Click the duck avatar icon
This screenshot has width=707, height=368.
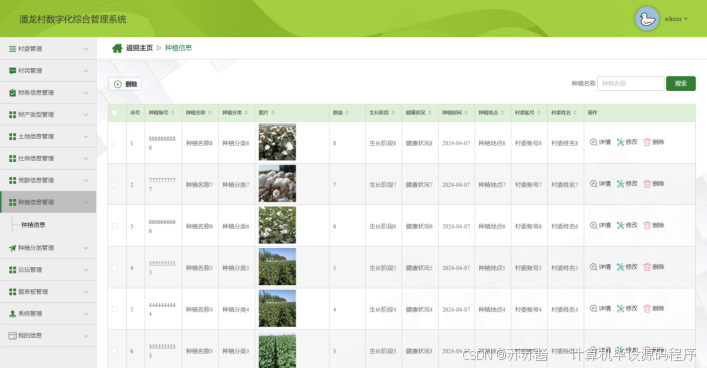click(647, 19)
